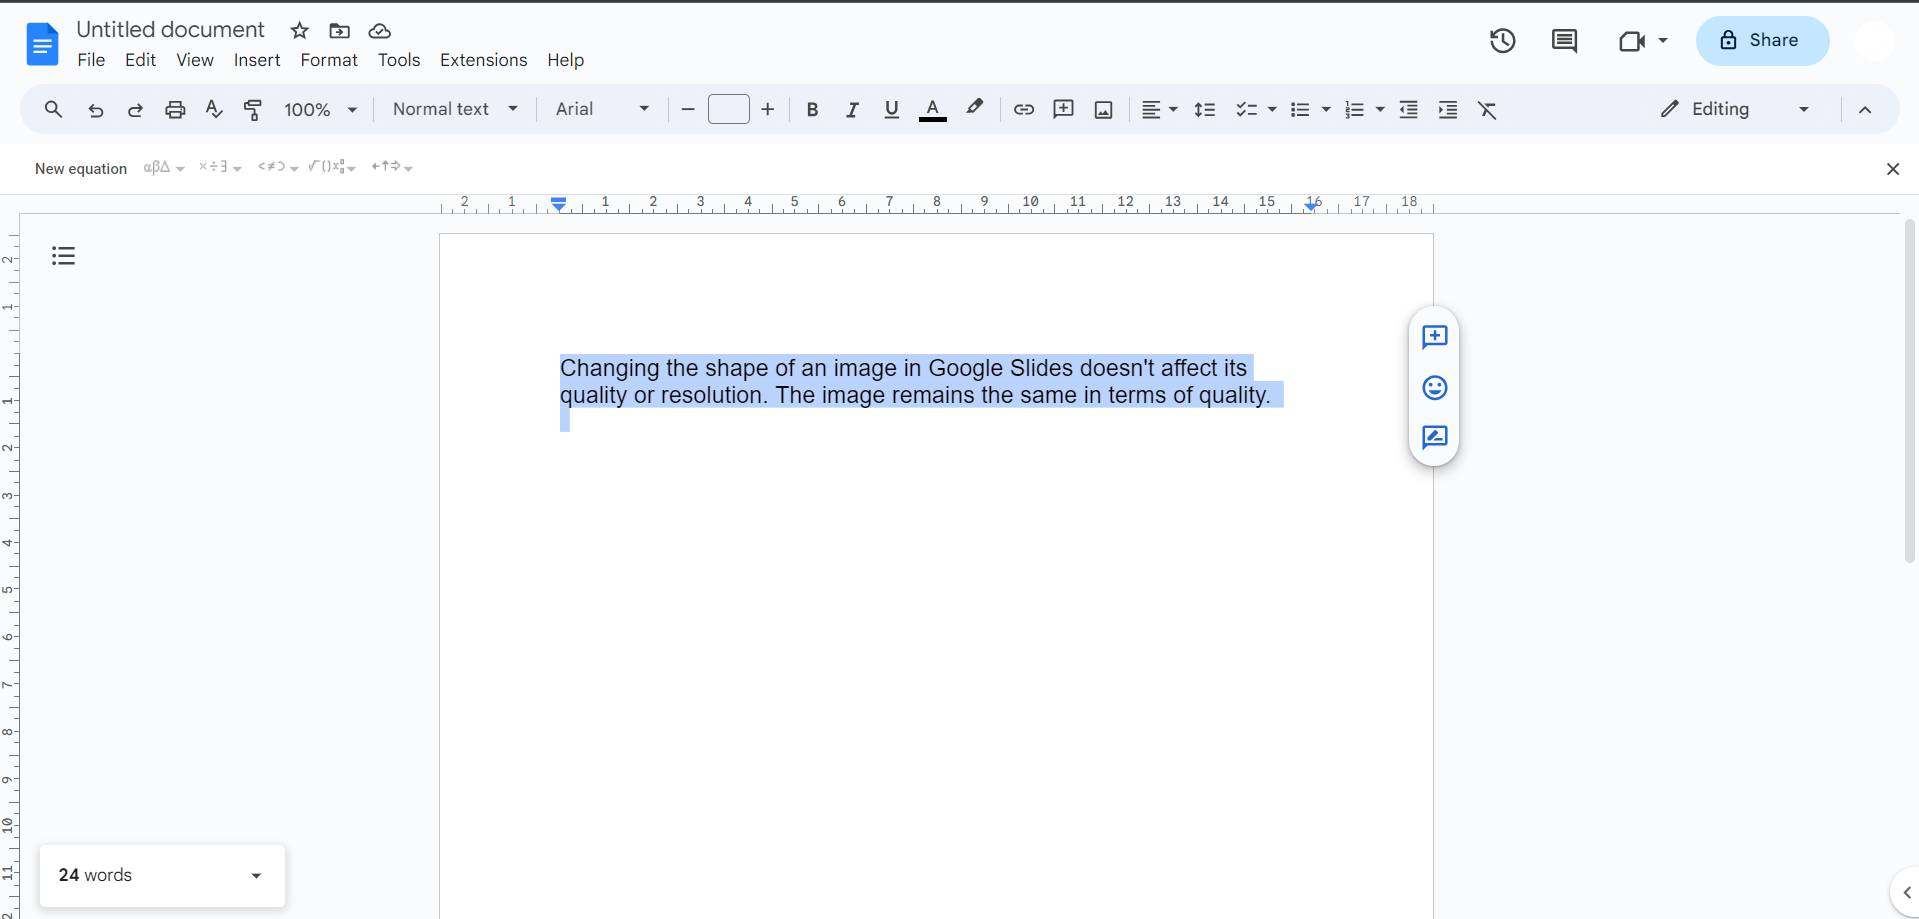Viewport: 1919px width, 919px height.
Task: Insert a link using the toolbar icon
Action: (1023, 110)
